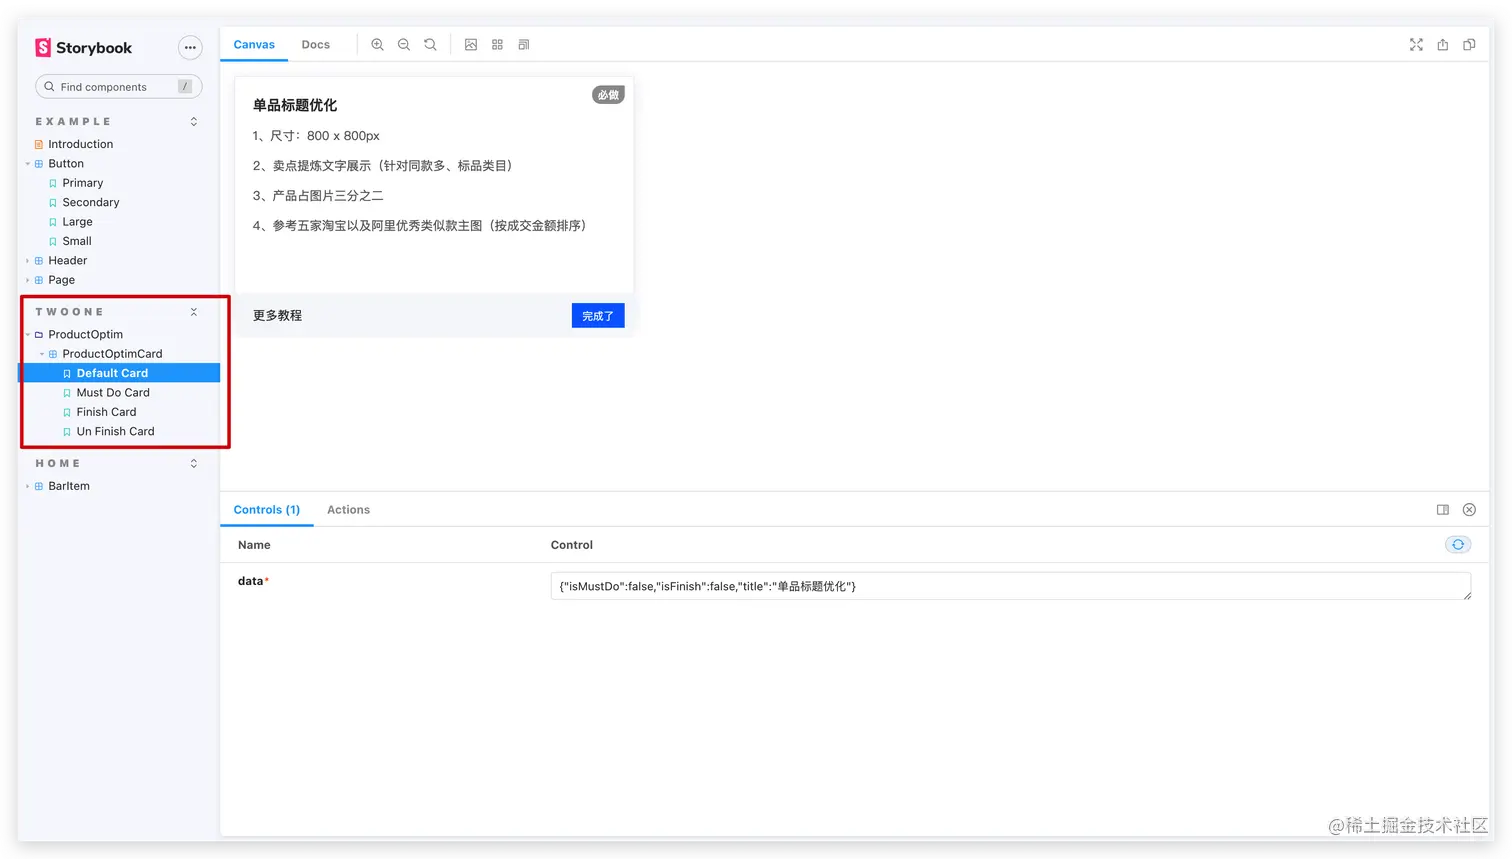
Task: Collapse the ProductOptim folder
Action: click(x=85, y=335)
